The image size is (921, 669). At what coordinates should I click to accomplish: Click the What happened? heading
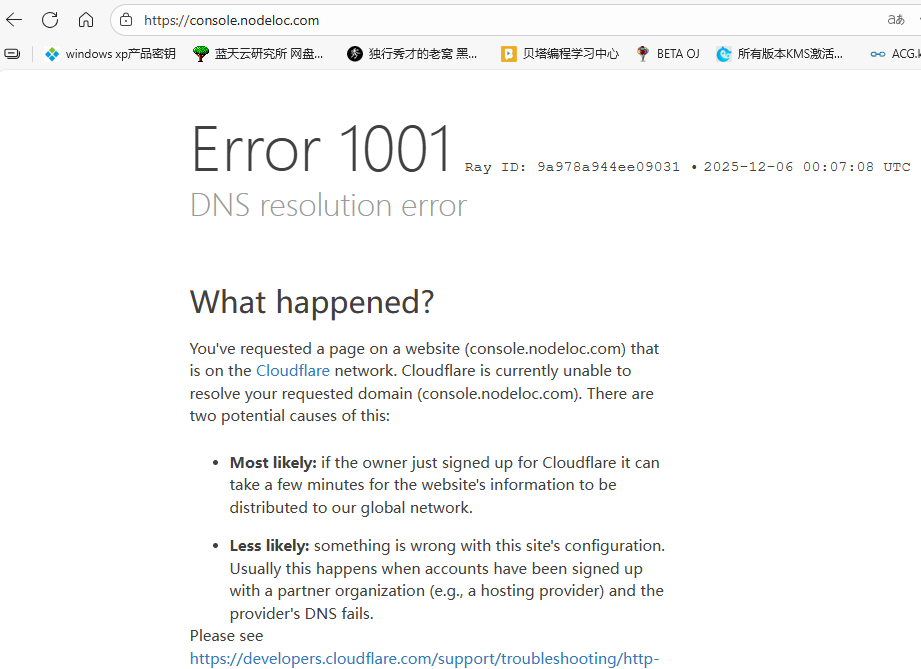[x=312, y=302]
